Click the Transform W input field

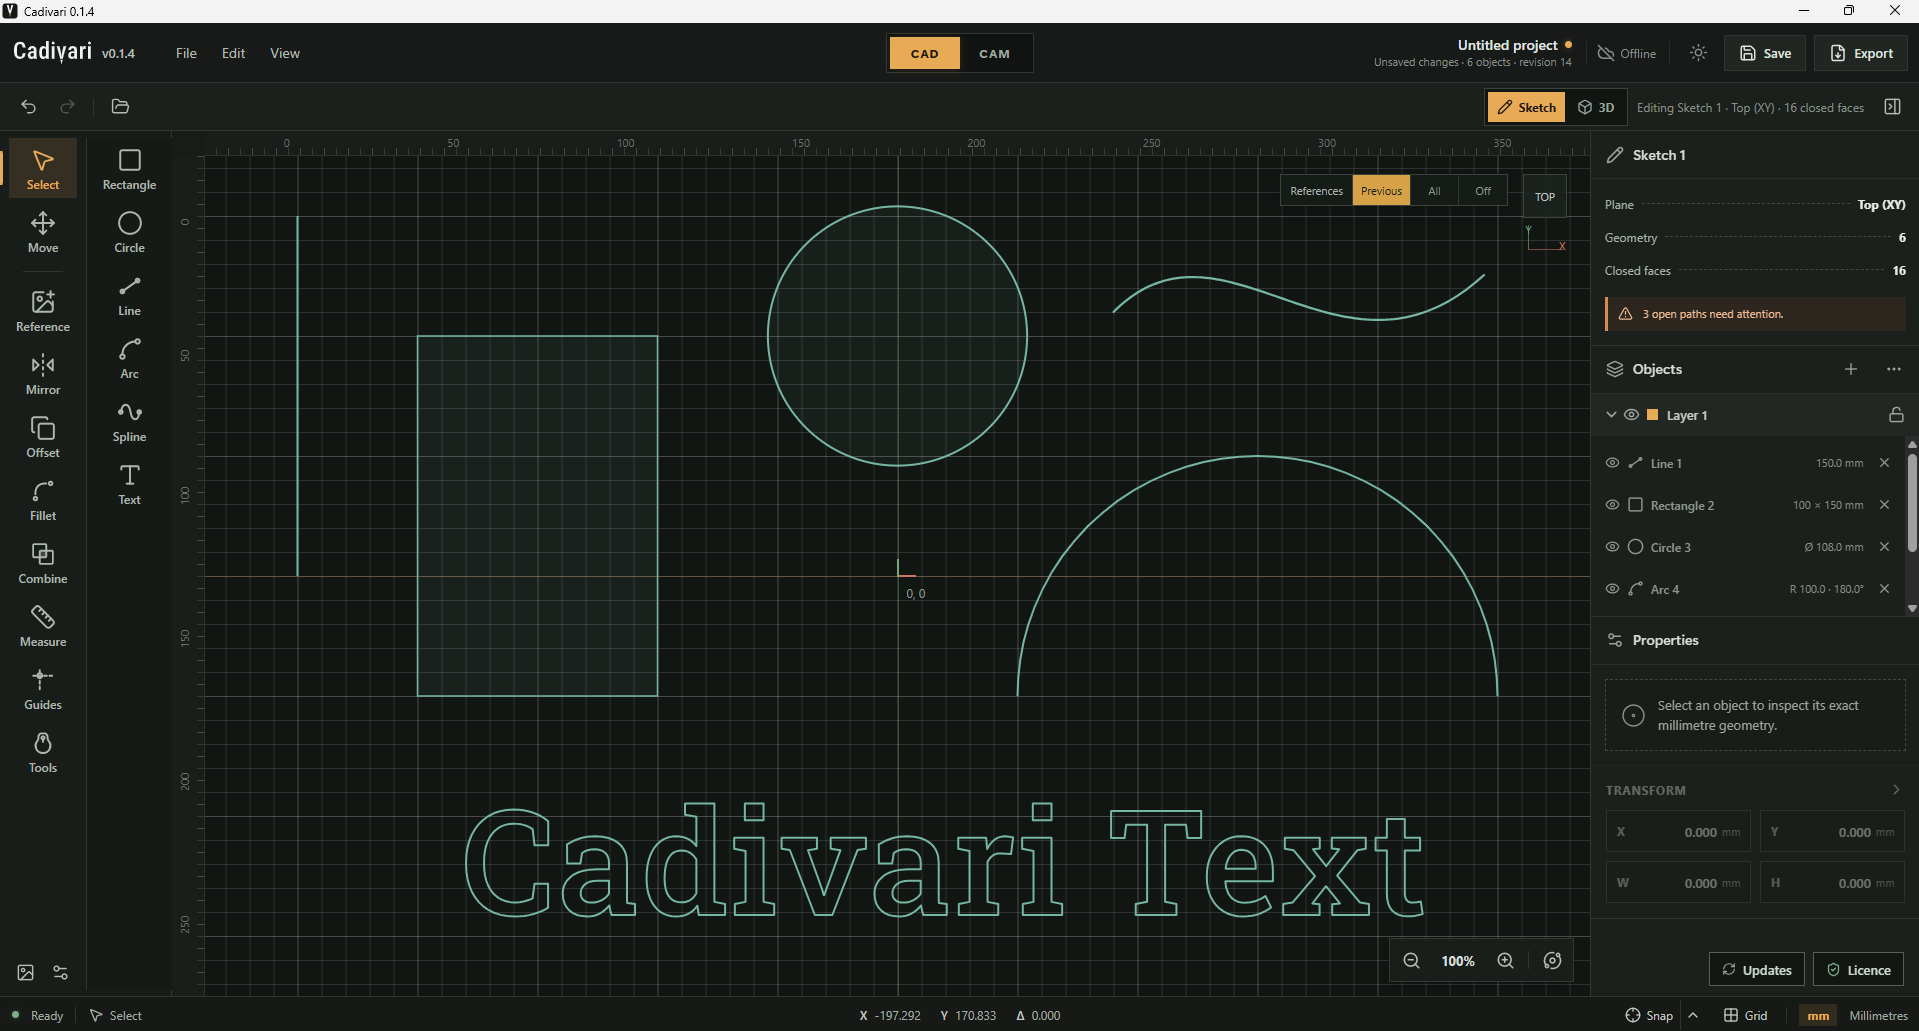pos(1678,883)
